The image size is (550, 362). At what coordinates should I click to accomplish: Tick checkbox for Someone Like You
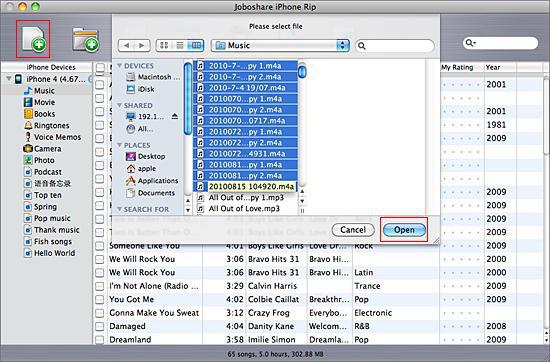pos(100,246)
